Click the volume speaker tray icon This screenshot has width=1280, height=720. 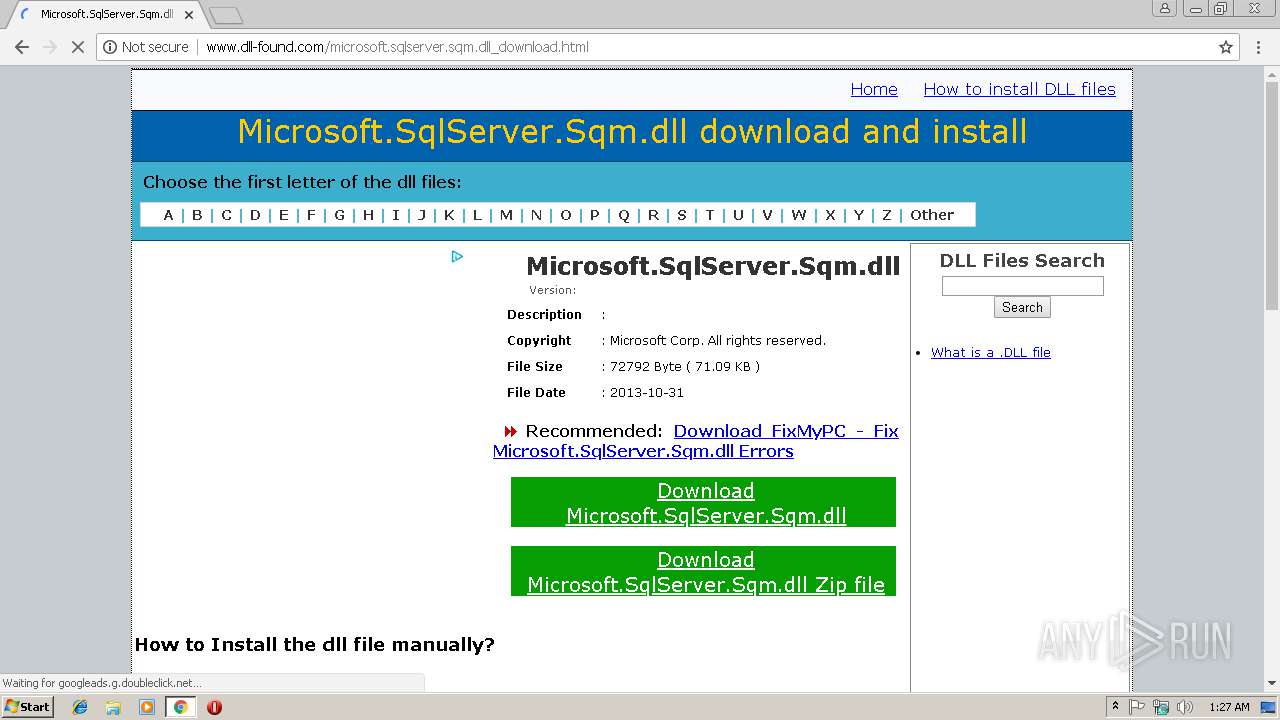[x=1184, y=707]
